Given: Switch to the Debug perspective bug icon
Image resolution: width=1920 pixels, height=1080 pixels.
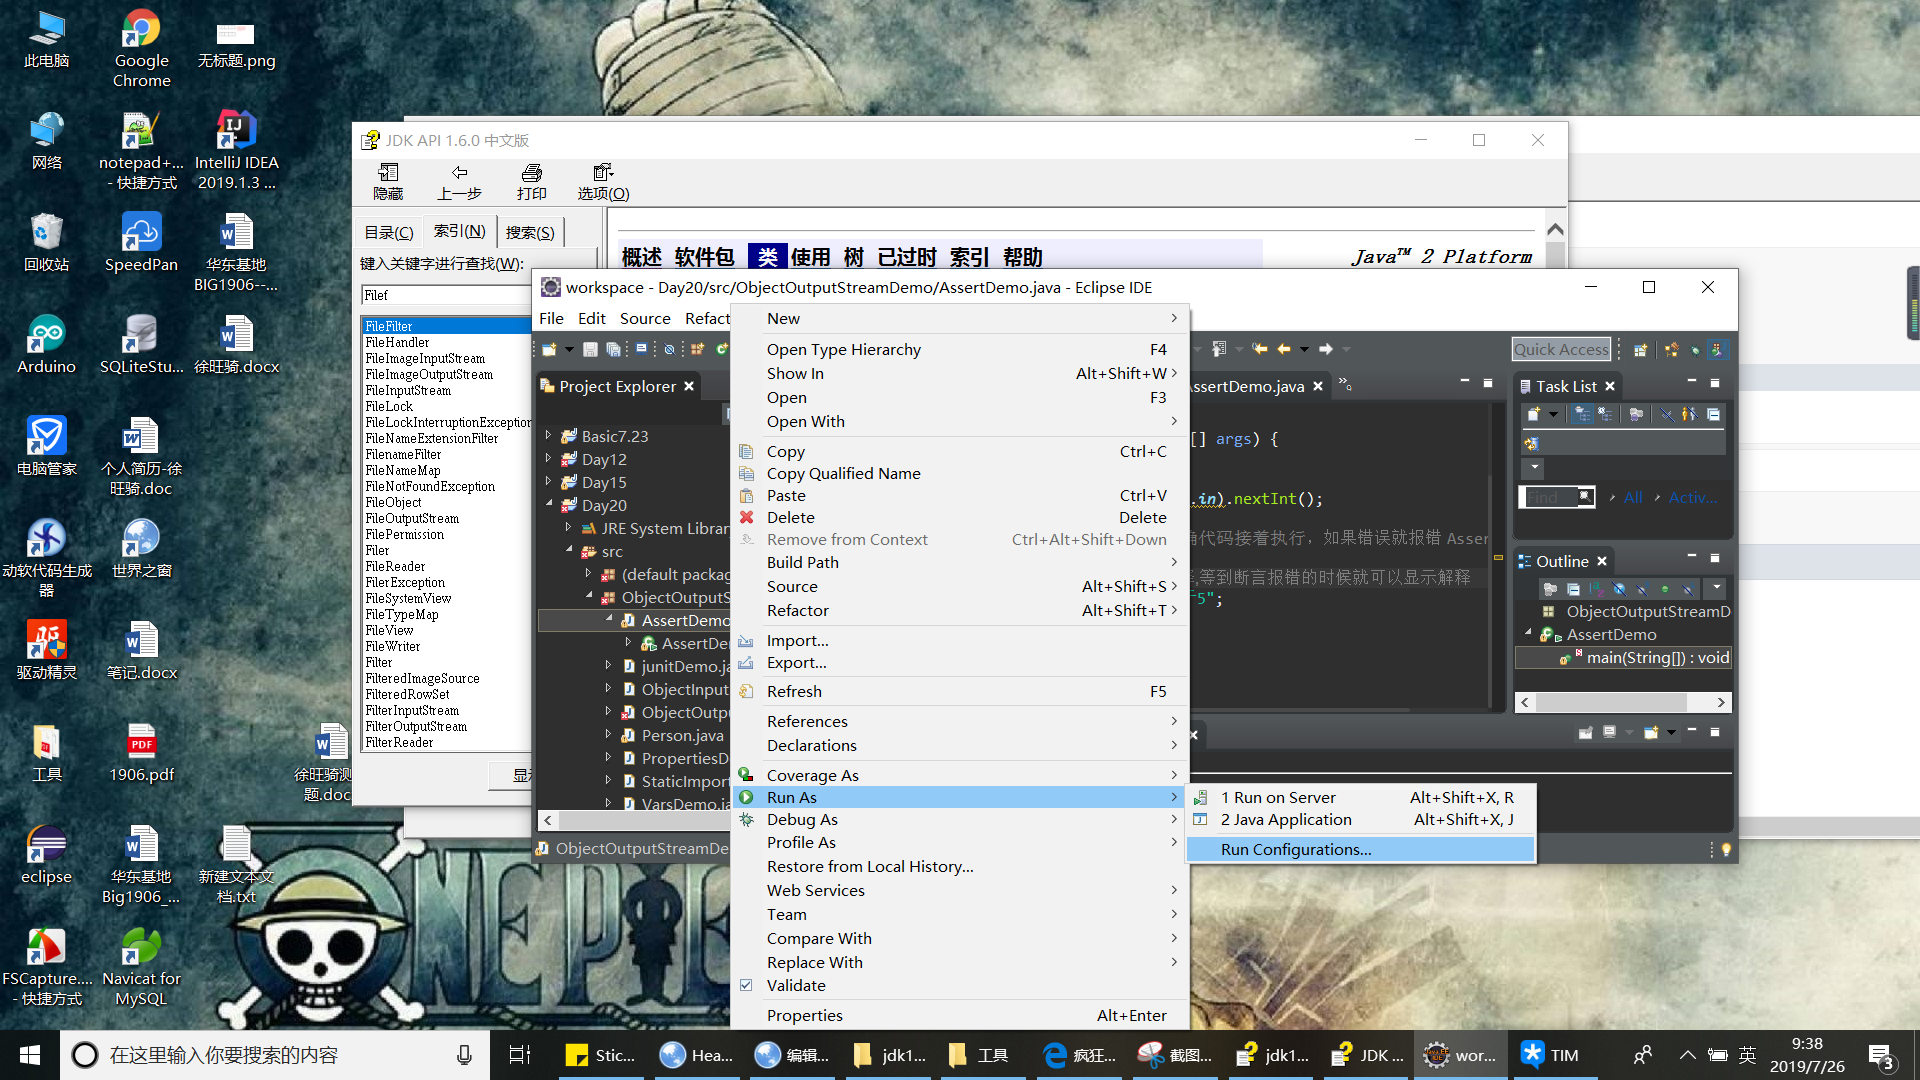Looking at the screenshot, I should [1695, 350].
